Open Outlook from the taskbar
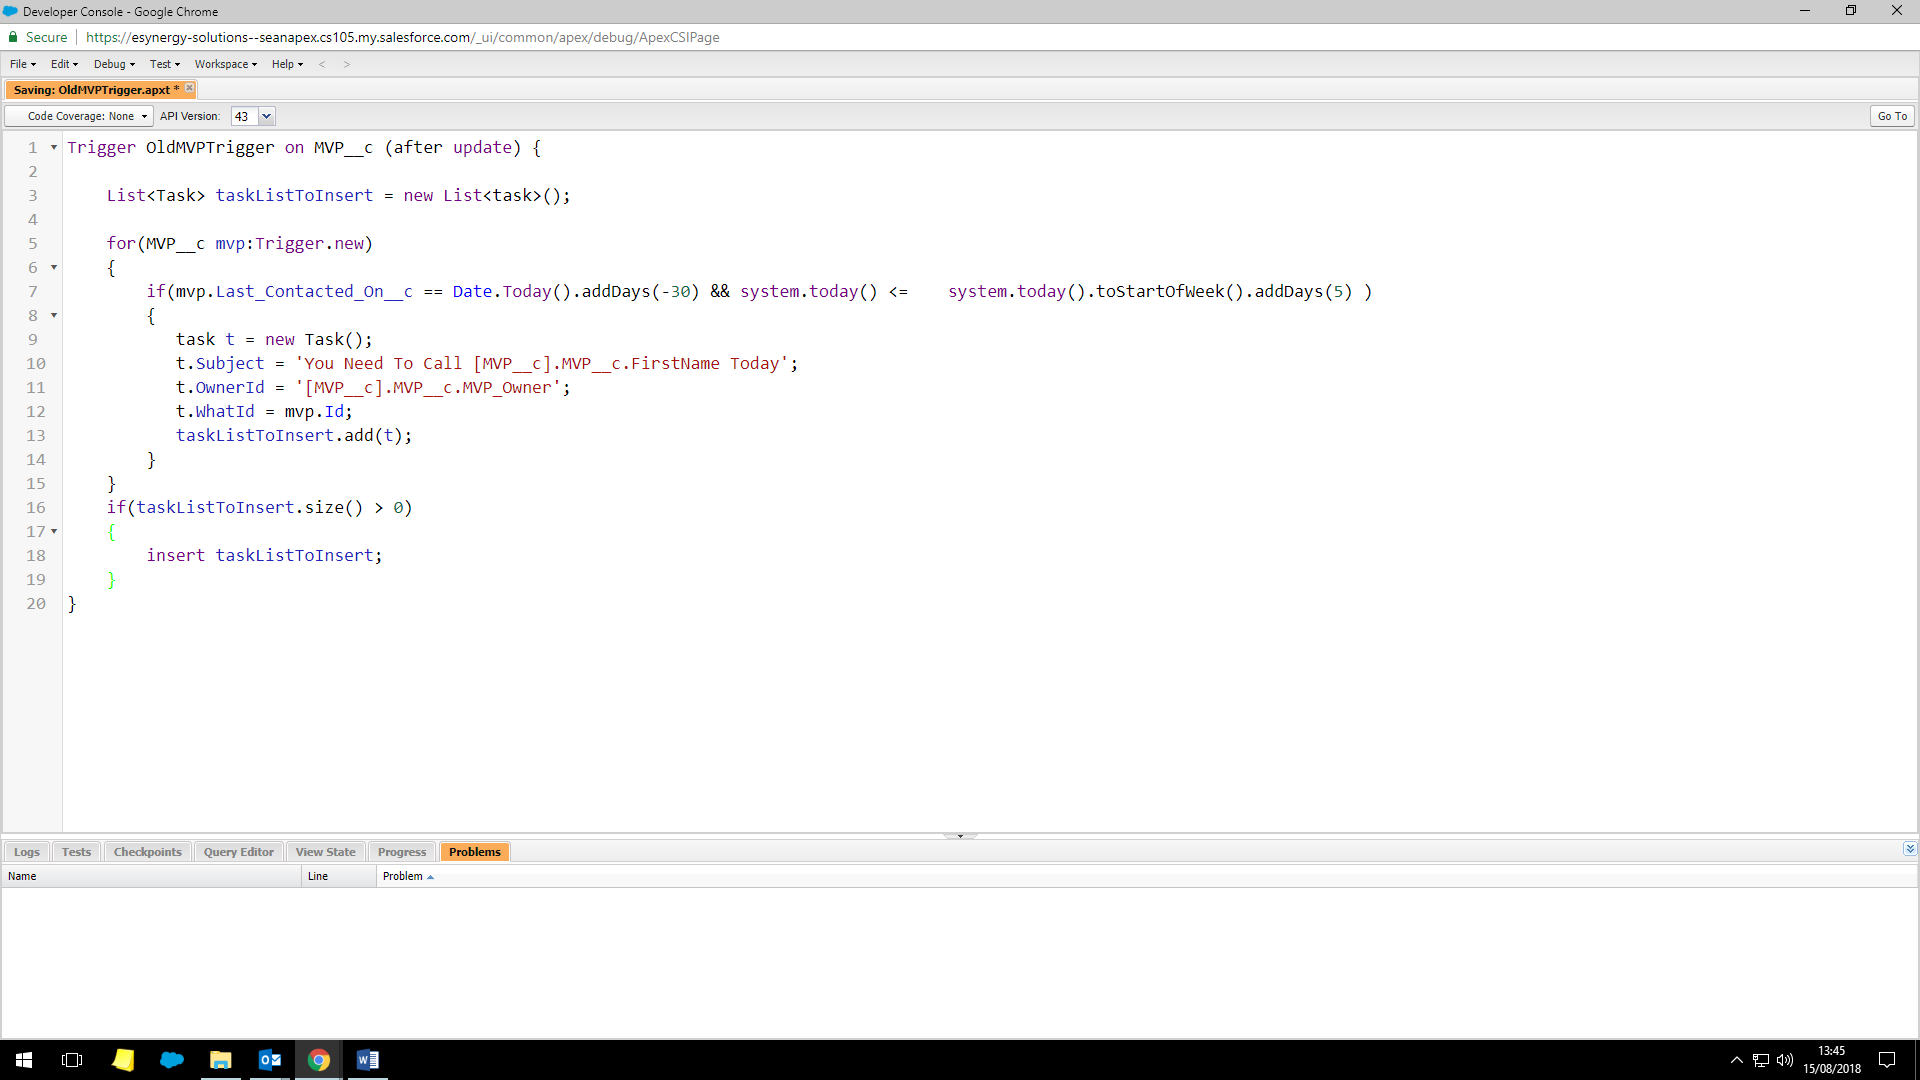1920x1080 pixels. [270, 1060]
